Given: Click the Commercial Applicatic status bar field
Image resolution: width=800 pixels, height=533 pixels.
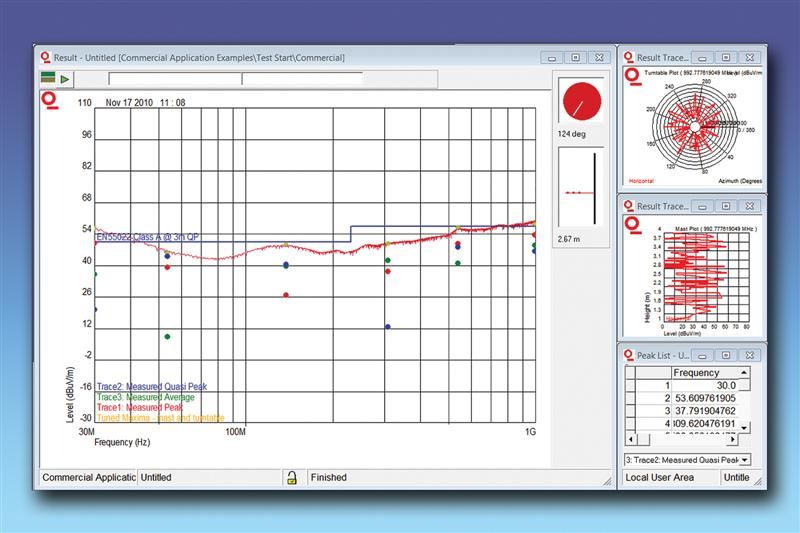Looking at the screenshot, I should tap(88, 477).
